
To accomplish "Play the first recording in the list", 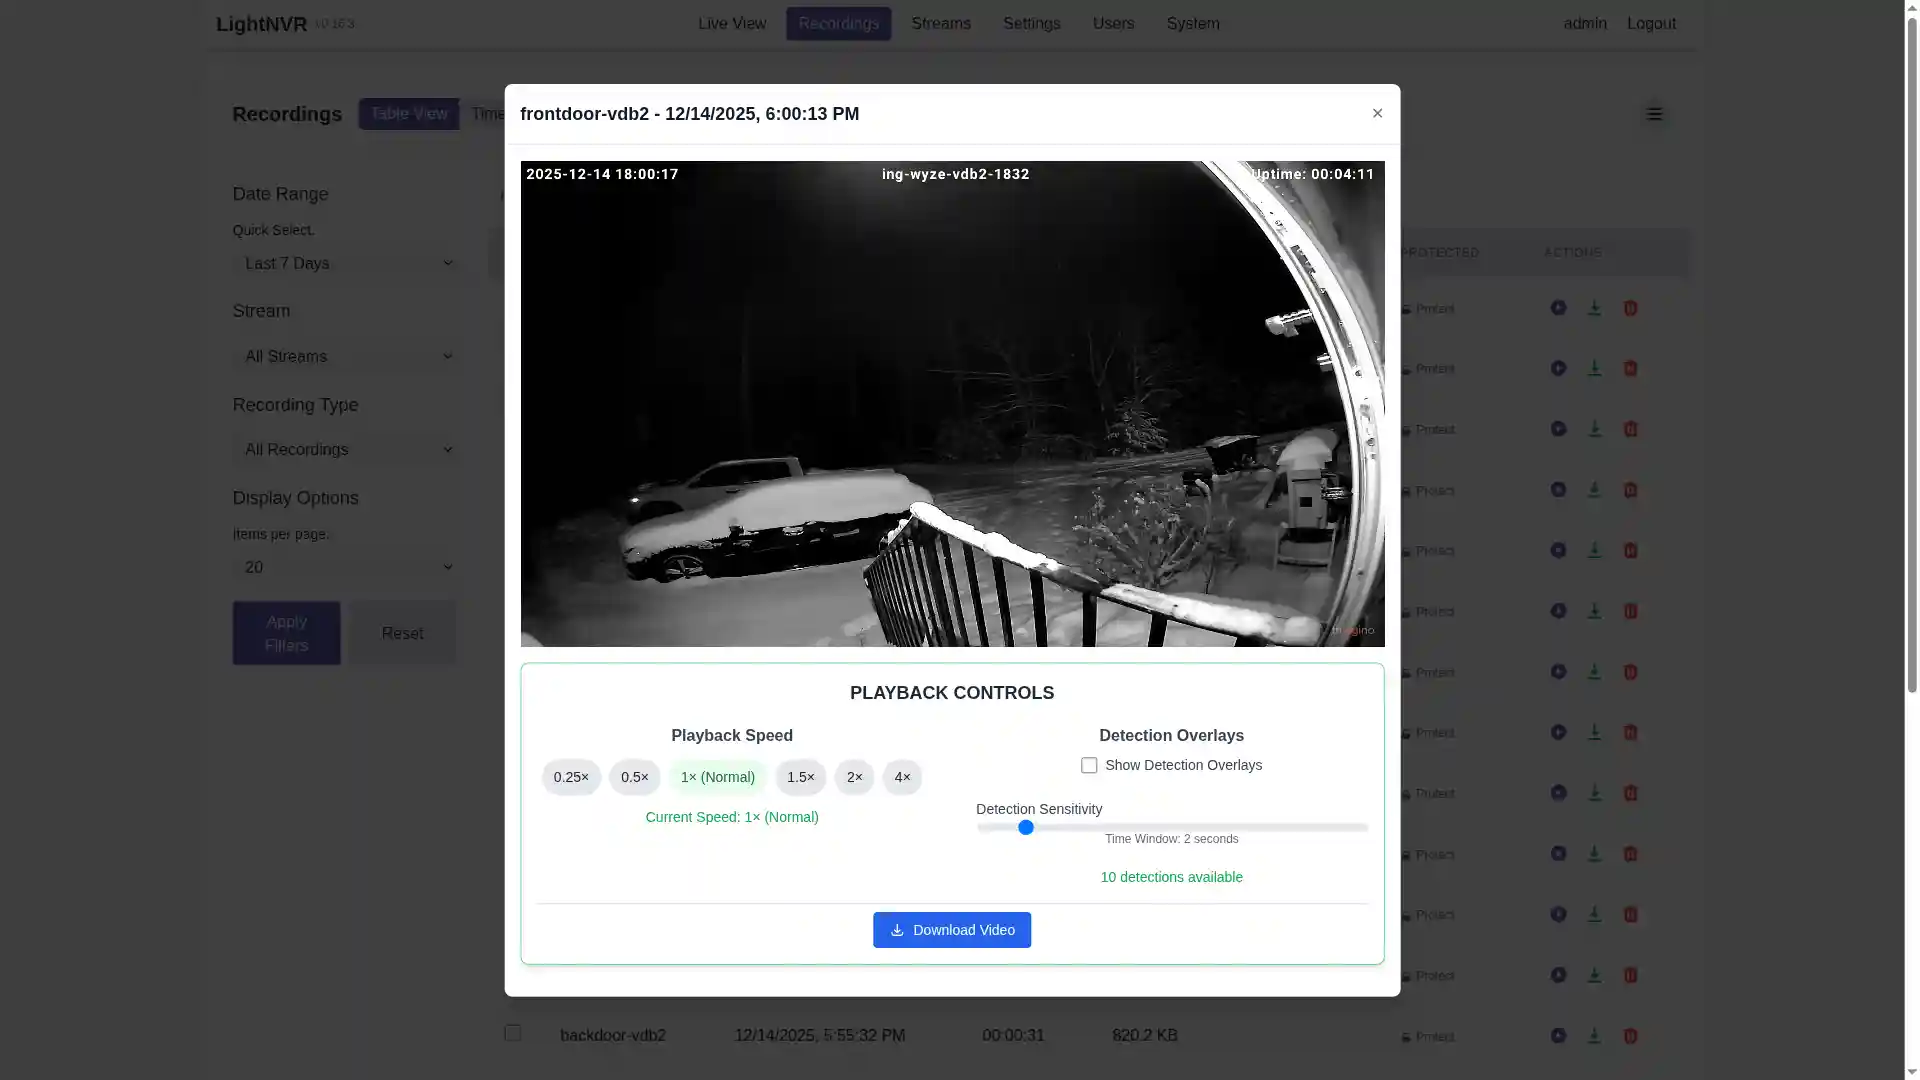I will tap(1558, 308).
